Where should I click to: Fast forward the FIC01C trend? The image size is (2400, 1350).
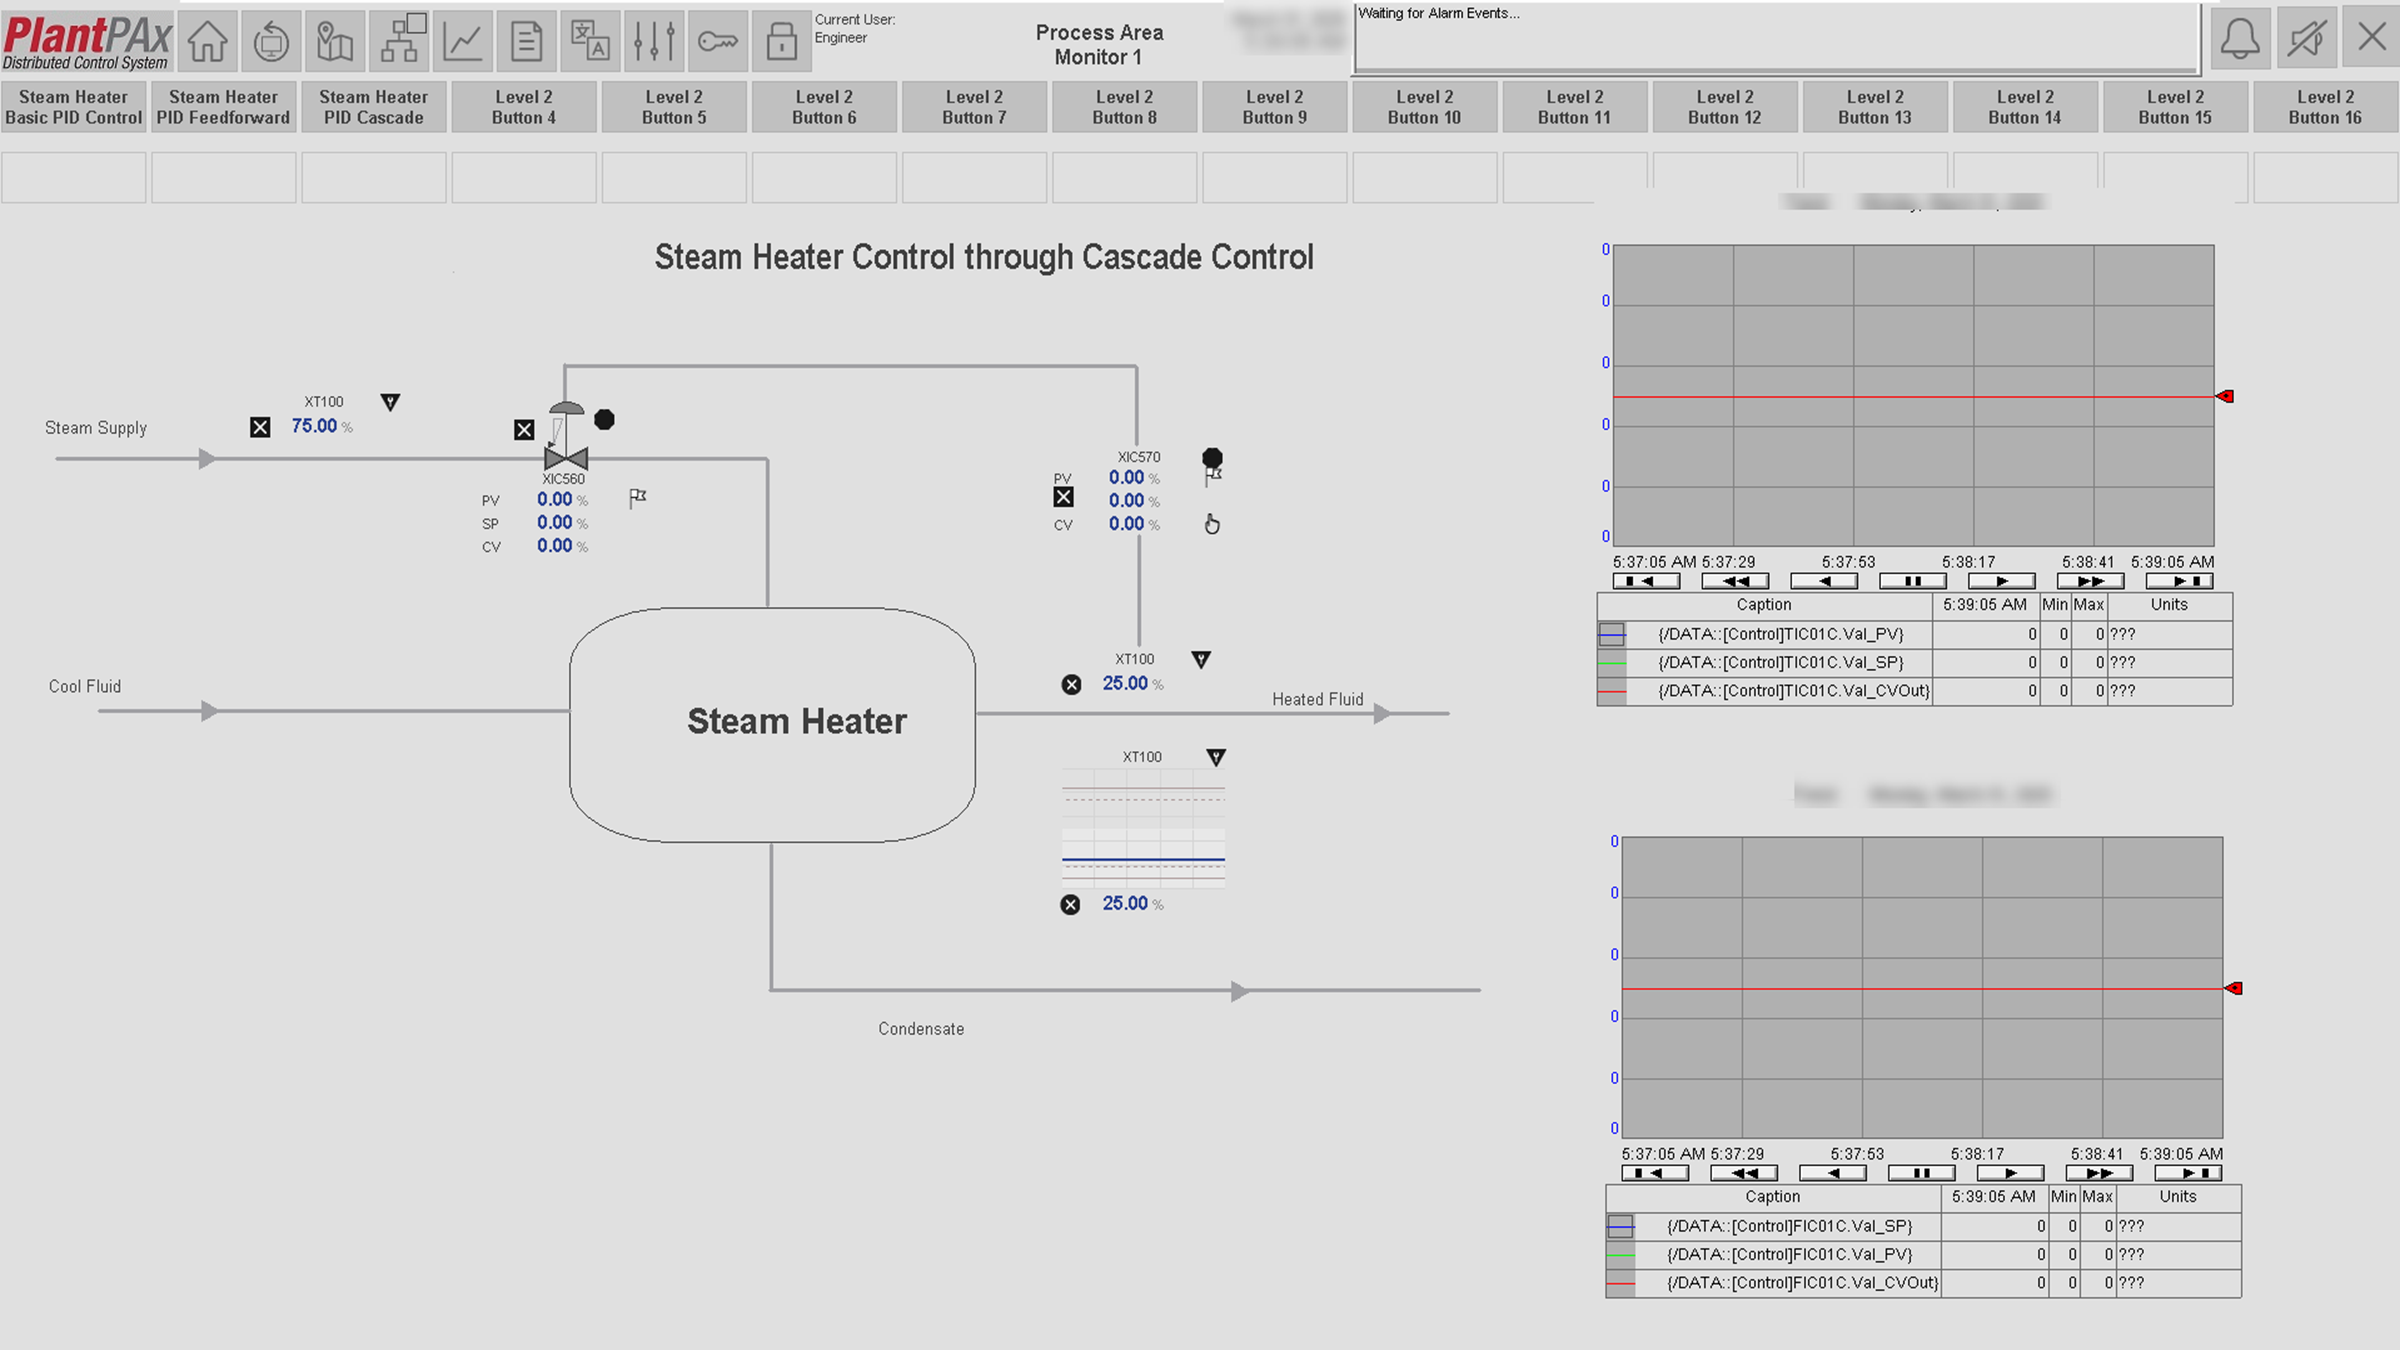tap(2100, 1173)
